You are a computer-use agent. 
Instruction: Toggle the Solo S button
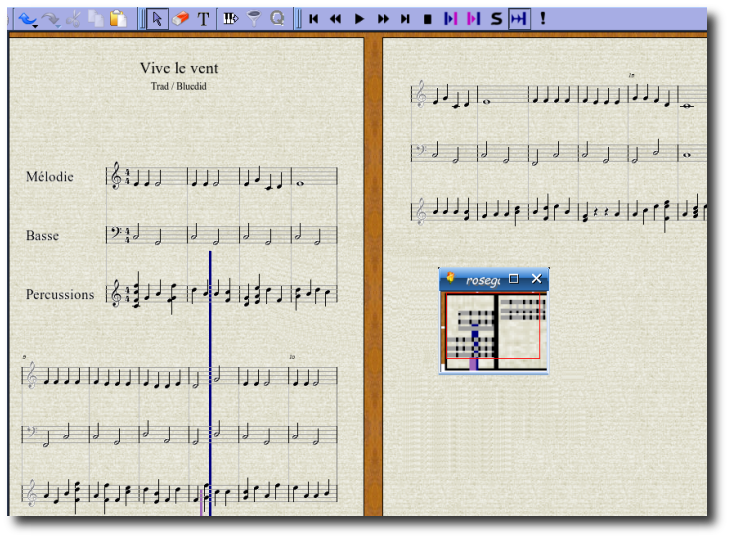[x=496, y=19]
